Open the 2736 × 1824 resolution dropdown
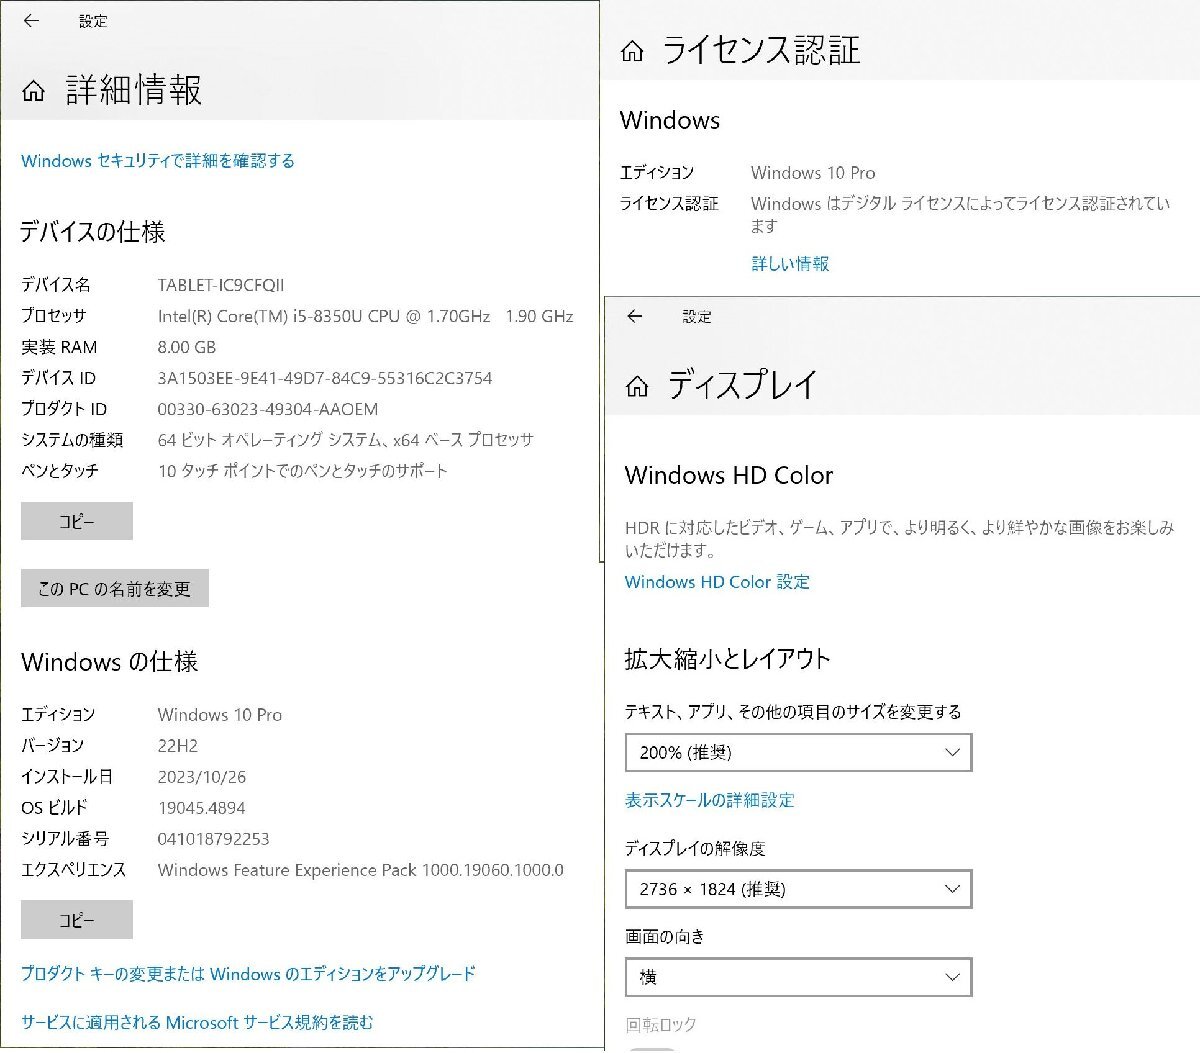The width and height of the screenshot is (1200, 1053). (799, 889)
